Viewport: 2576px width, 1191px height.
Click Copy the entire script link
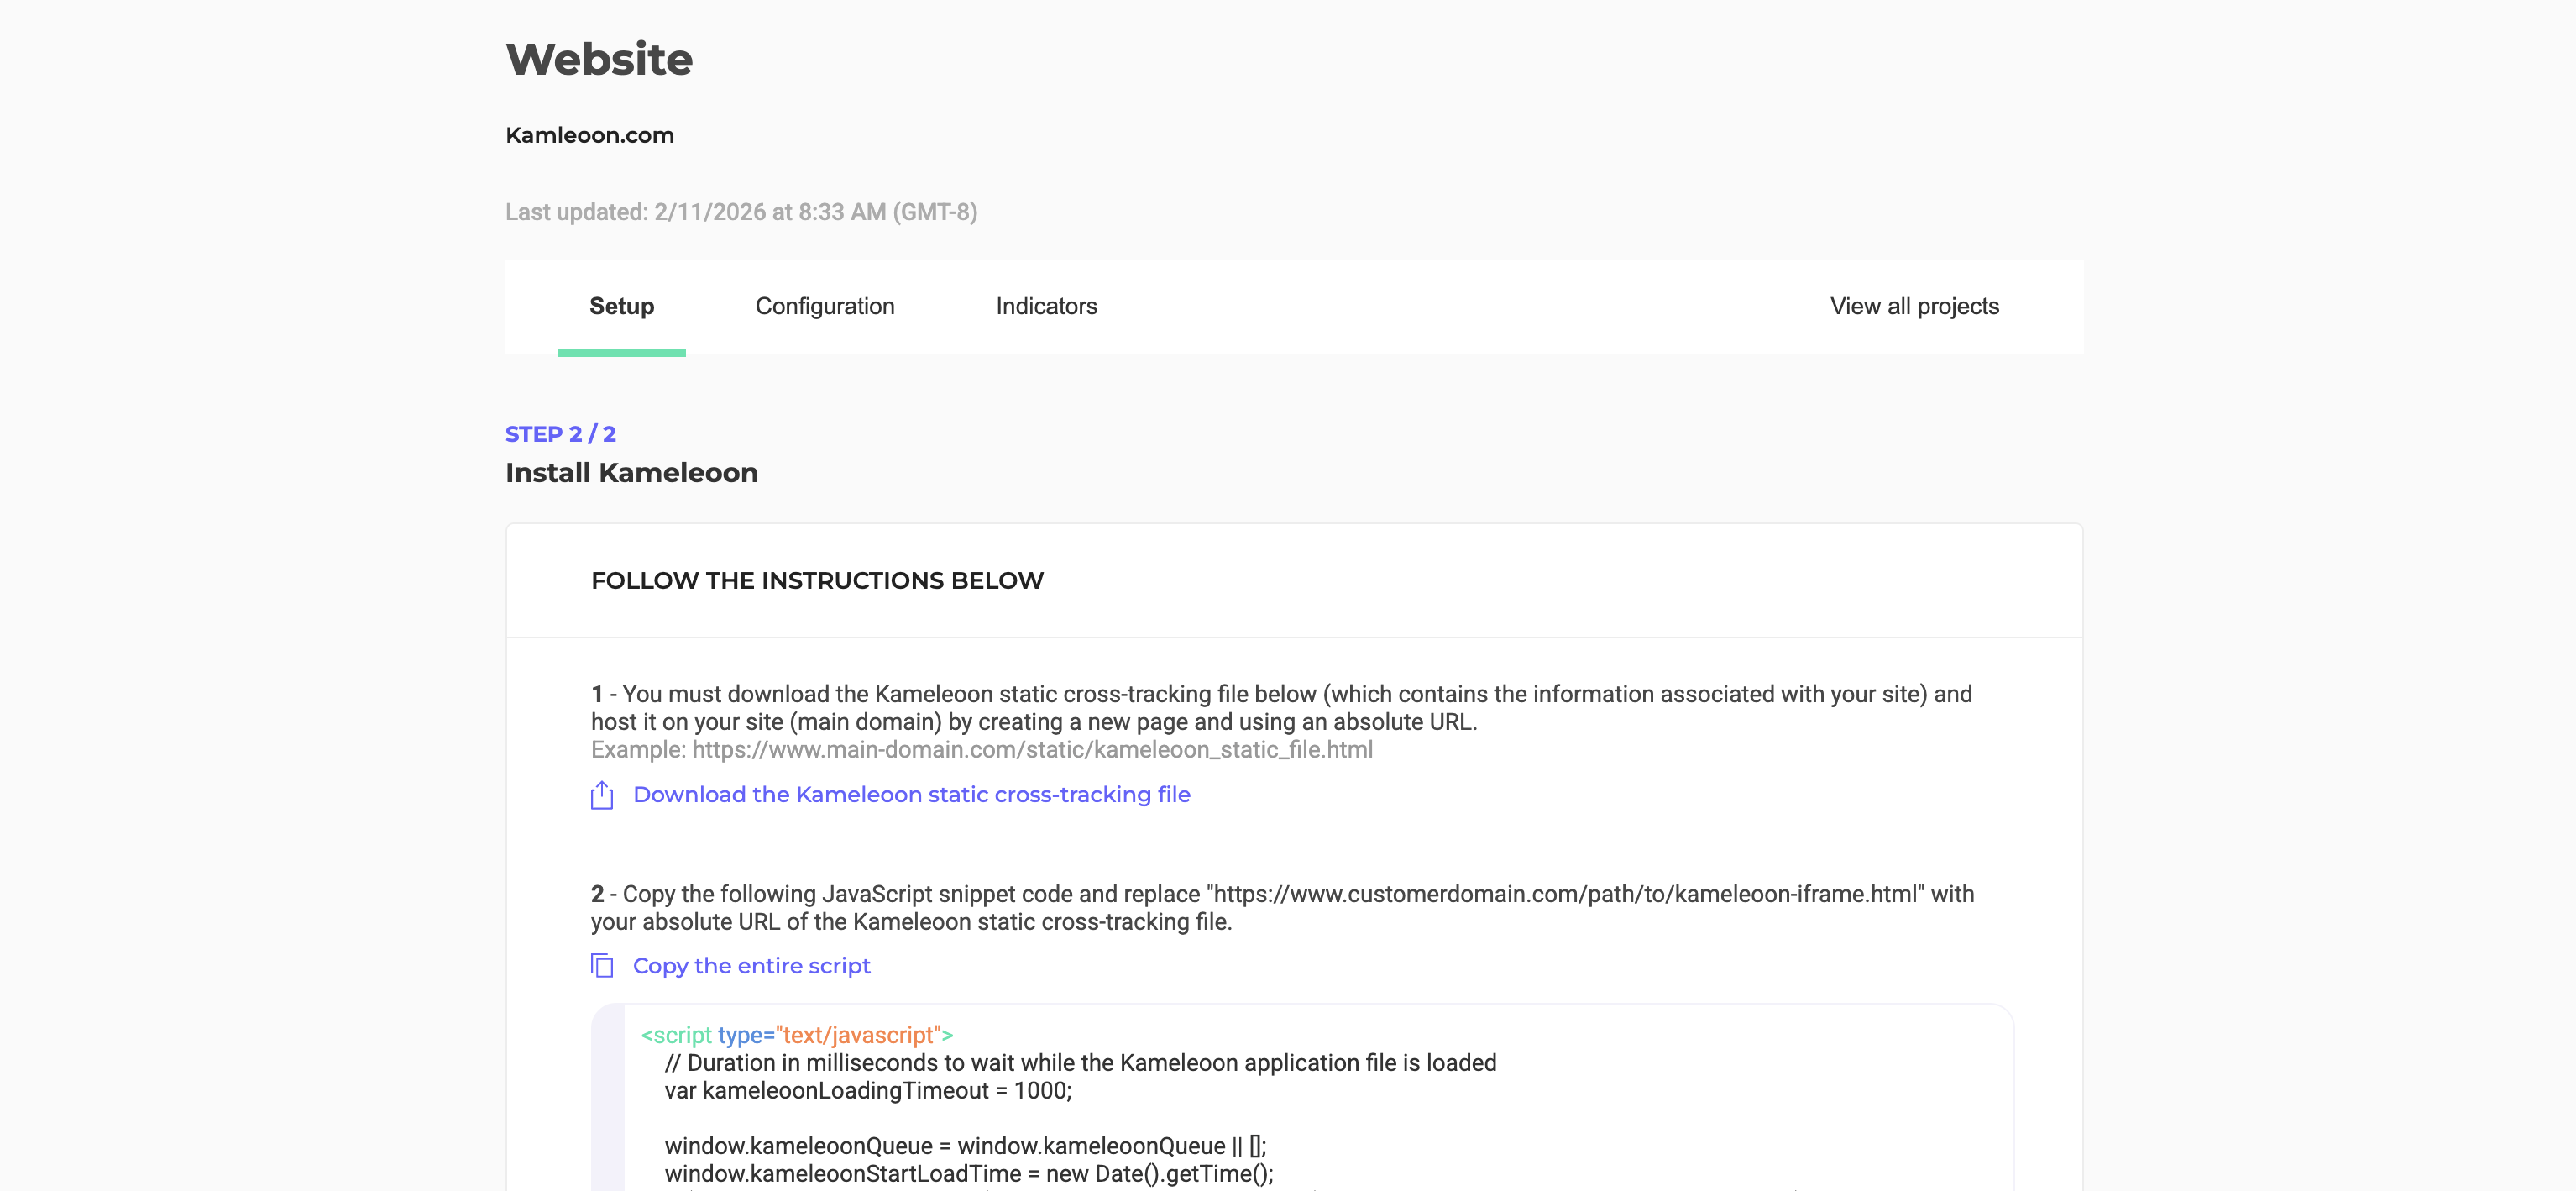pyautogui.click(x=751, y=966)
